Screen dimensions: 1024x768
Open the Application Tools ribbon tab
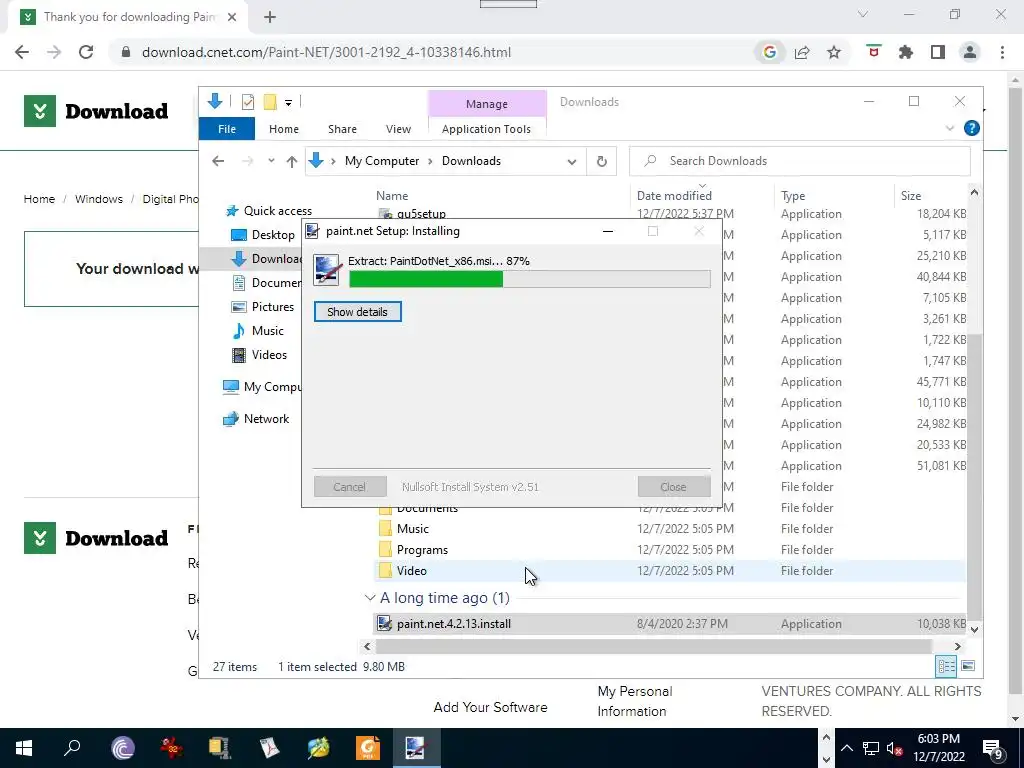point(486,129)
